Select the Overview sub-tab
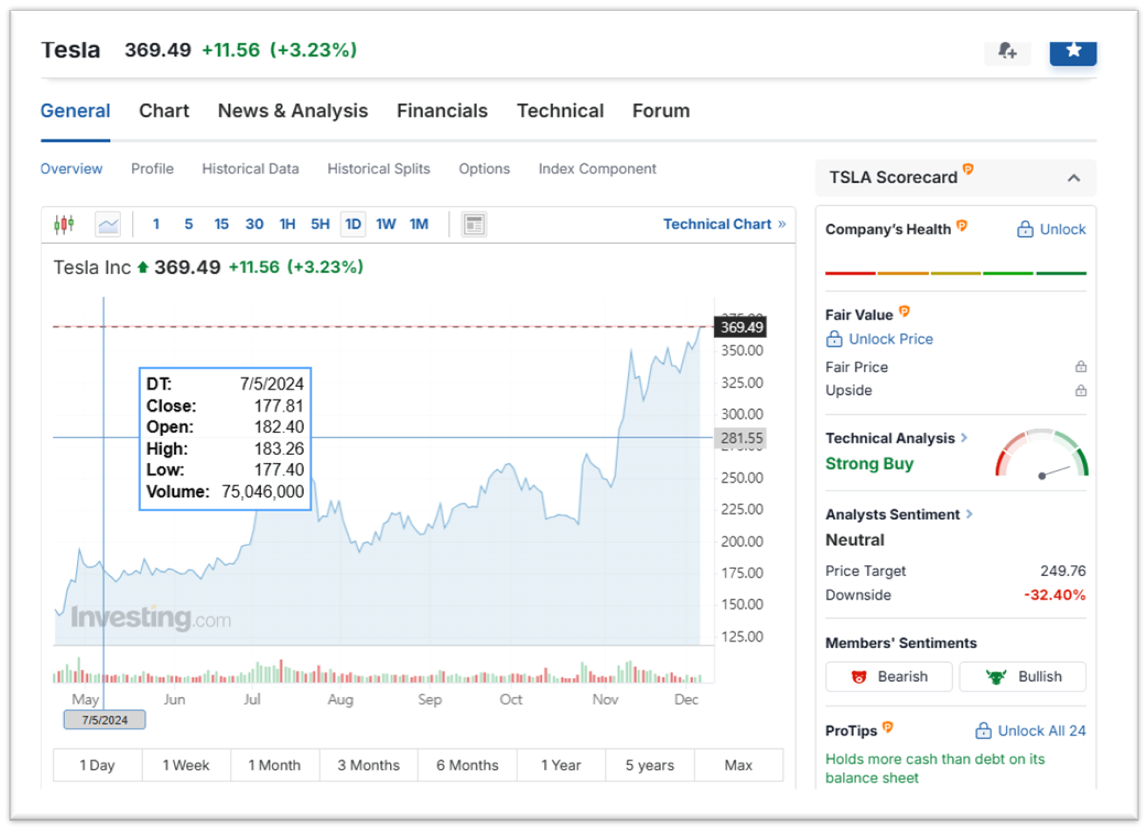 click(71, 168)
